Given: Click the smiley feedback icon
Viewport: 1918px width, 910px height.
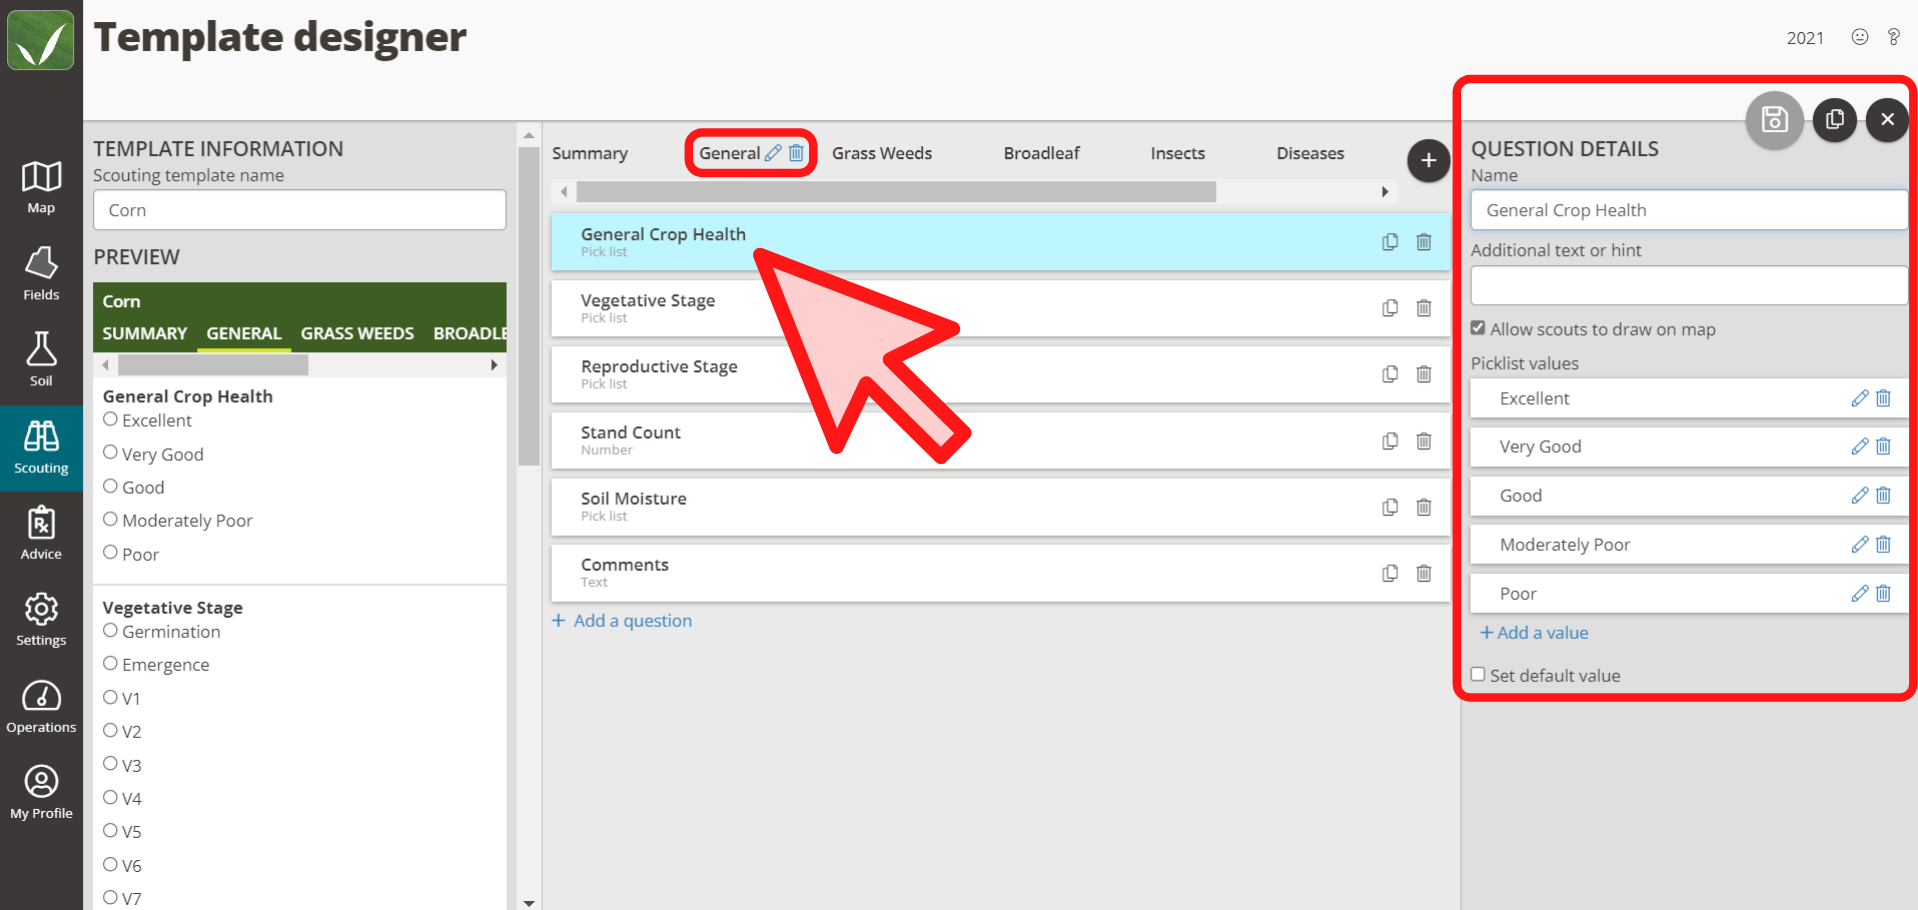Looking at the screenshot, I should click(x=1860, y=37).
